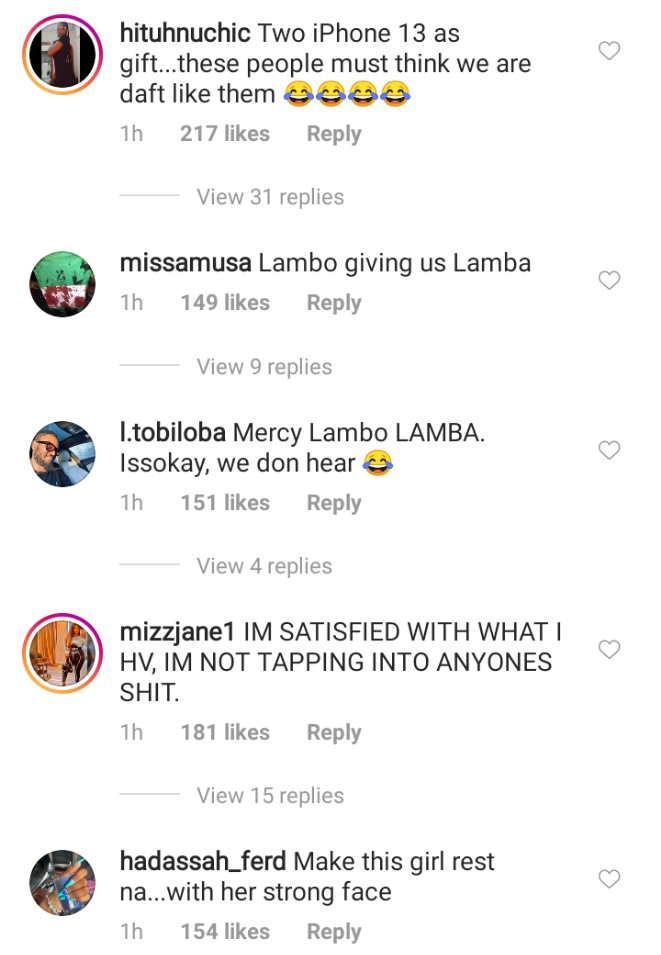The image size is (661, 955).
Task: Like l.tobiloba's Mercy Lambo comment
Action: click(x=609, y=450)
